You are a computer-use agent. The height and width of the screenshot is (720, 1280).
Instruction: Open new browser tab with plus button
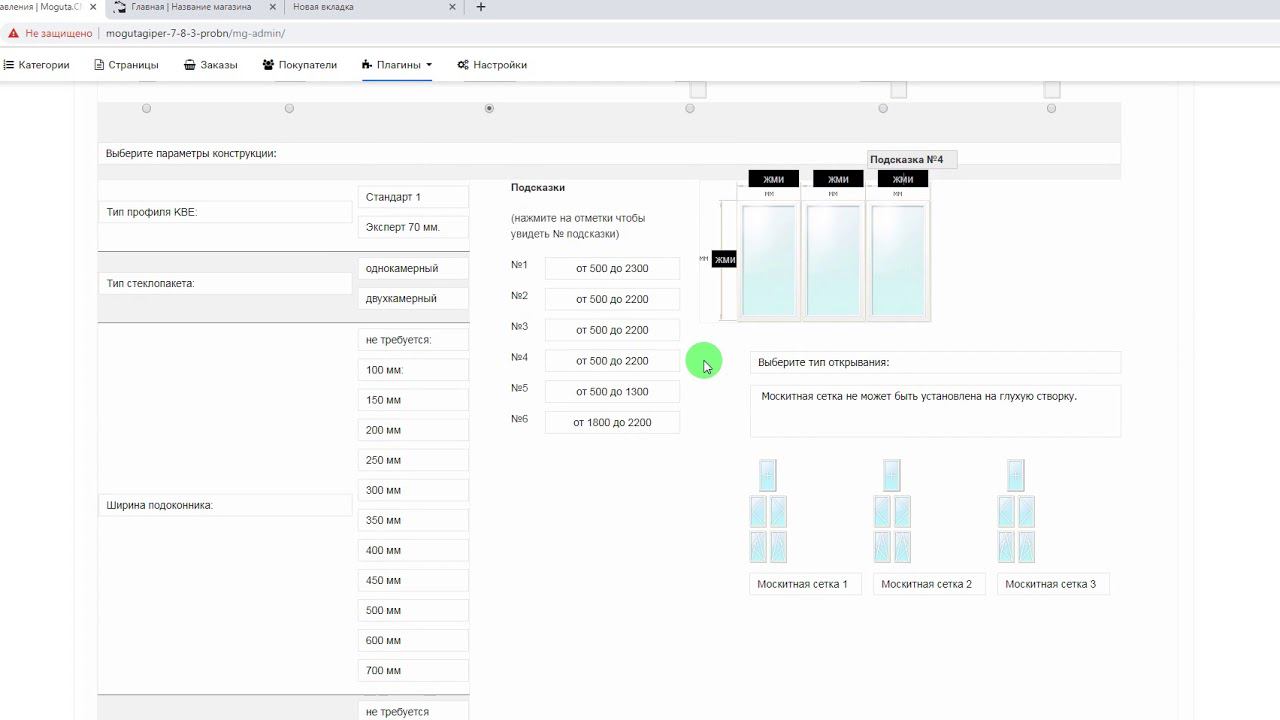(x=481, y=7)
